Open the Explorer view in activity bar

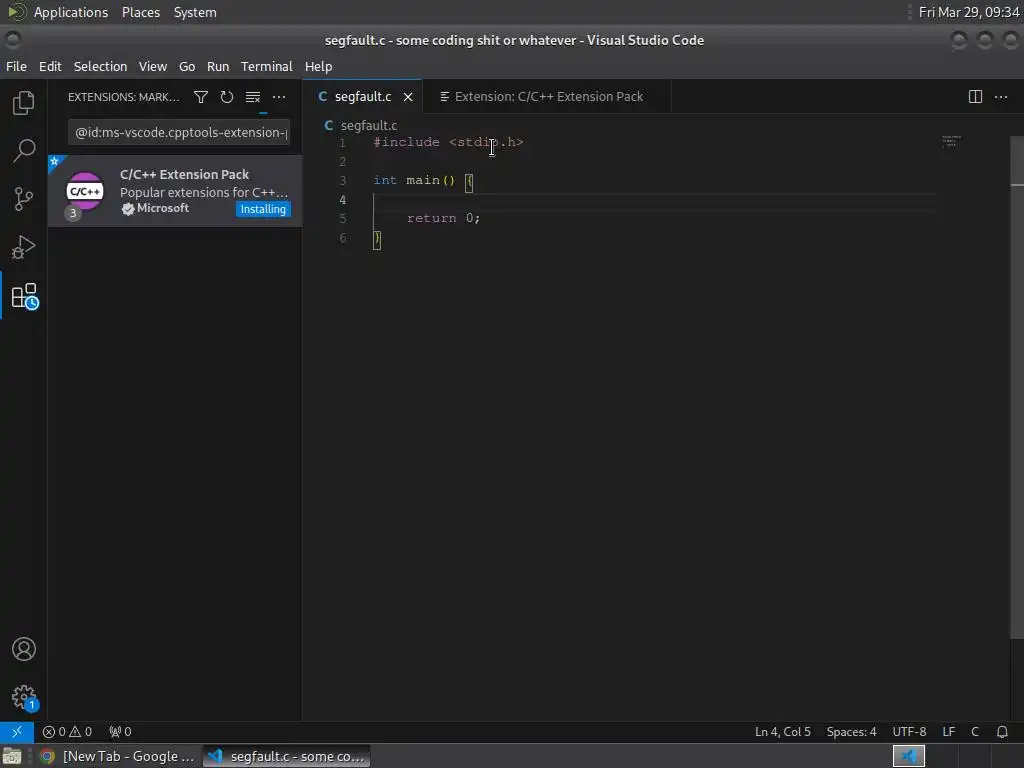click(x=24, y=103)
